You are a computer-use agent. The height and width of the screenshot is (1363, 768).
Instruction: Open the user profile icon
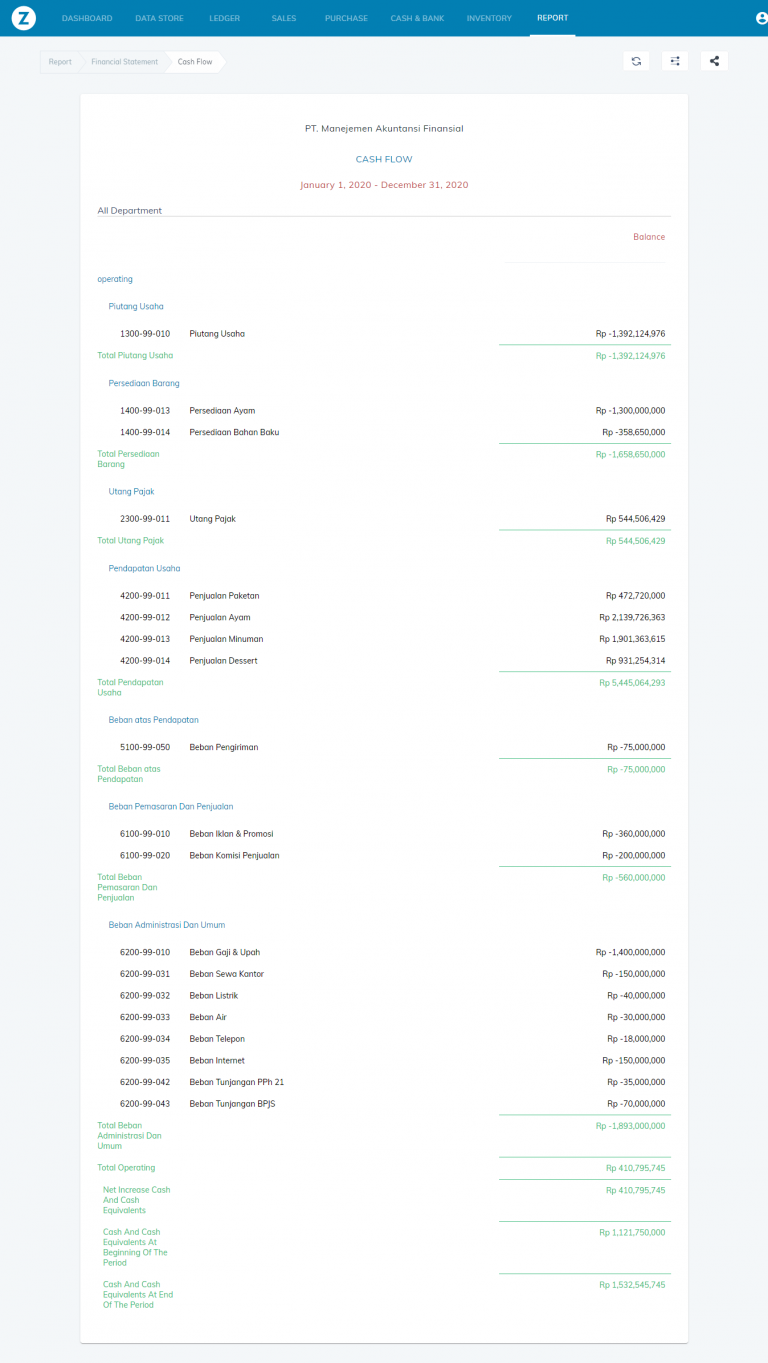[x=762, y=18]
